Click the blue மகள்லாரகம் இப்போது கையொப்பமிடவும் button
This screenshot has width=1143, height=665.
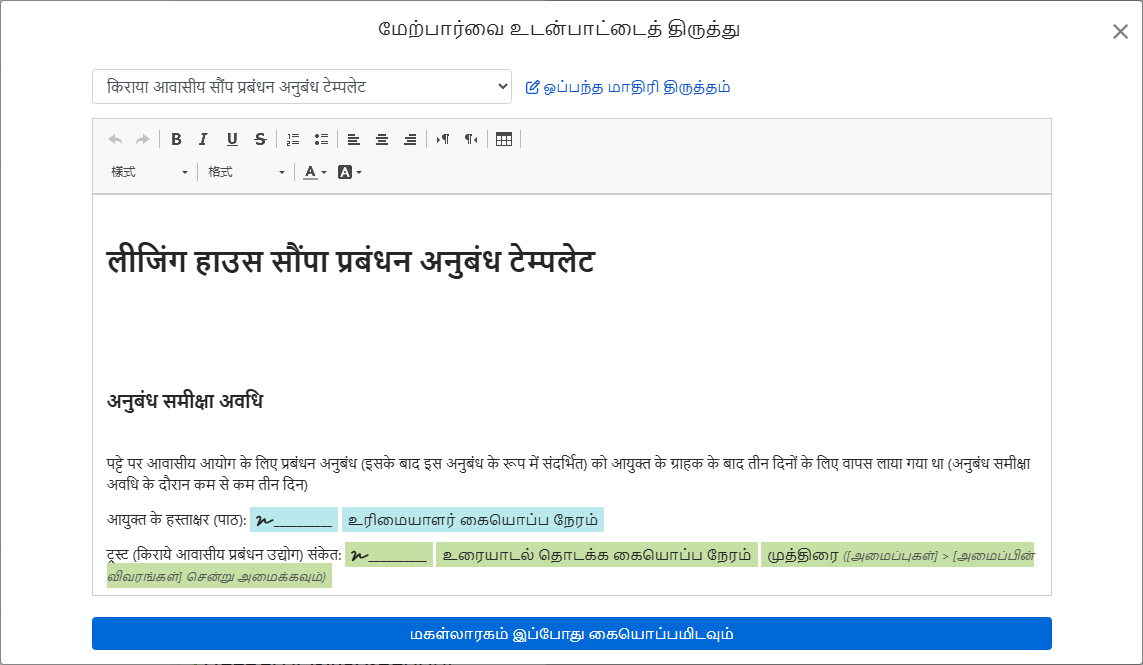572,634
